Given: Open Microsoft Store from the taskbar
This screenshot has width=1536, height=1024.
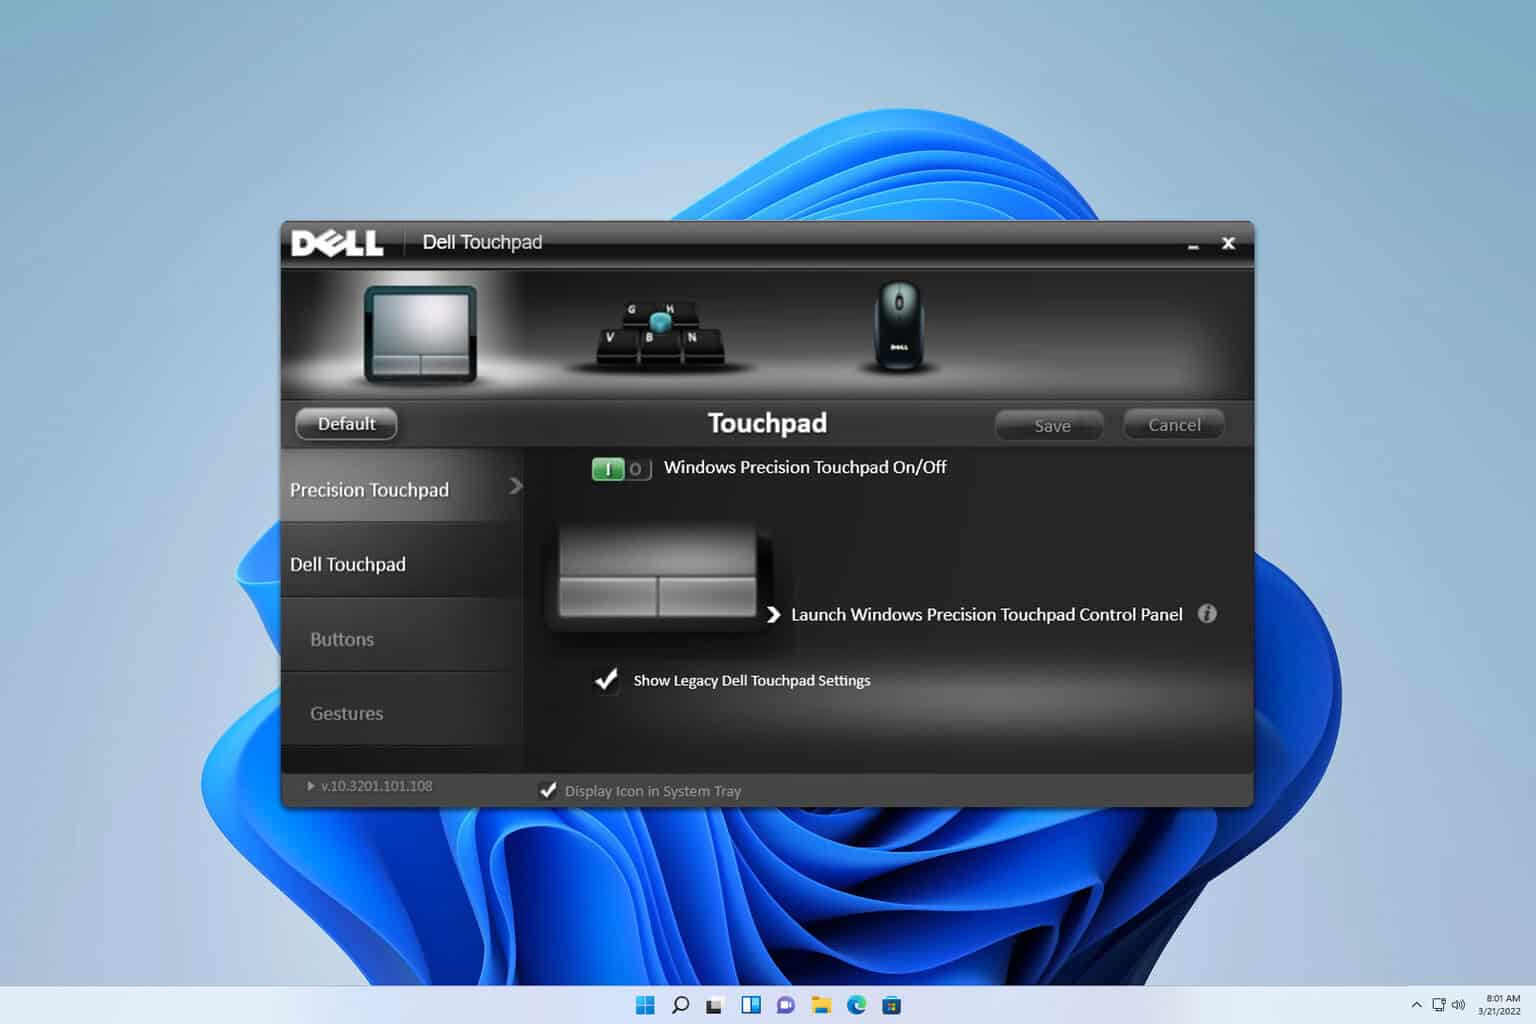Looking at the screenshot, I should pos(891,1005).
